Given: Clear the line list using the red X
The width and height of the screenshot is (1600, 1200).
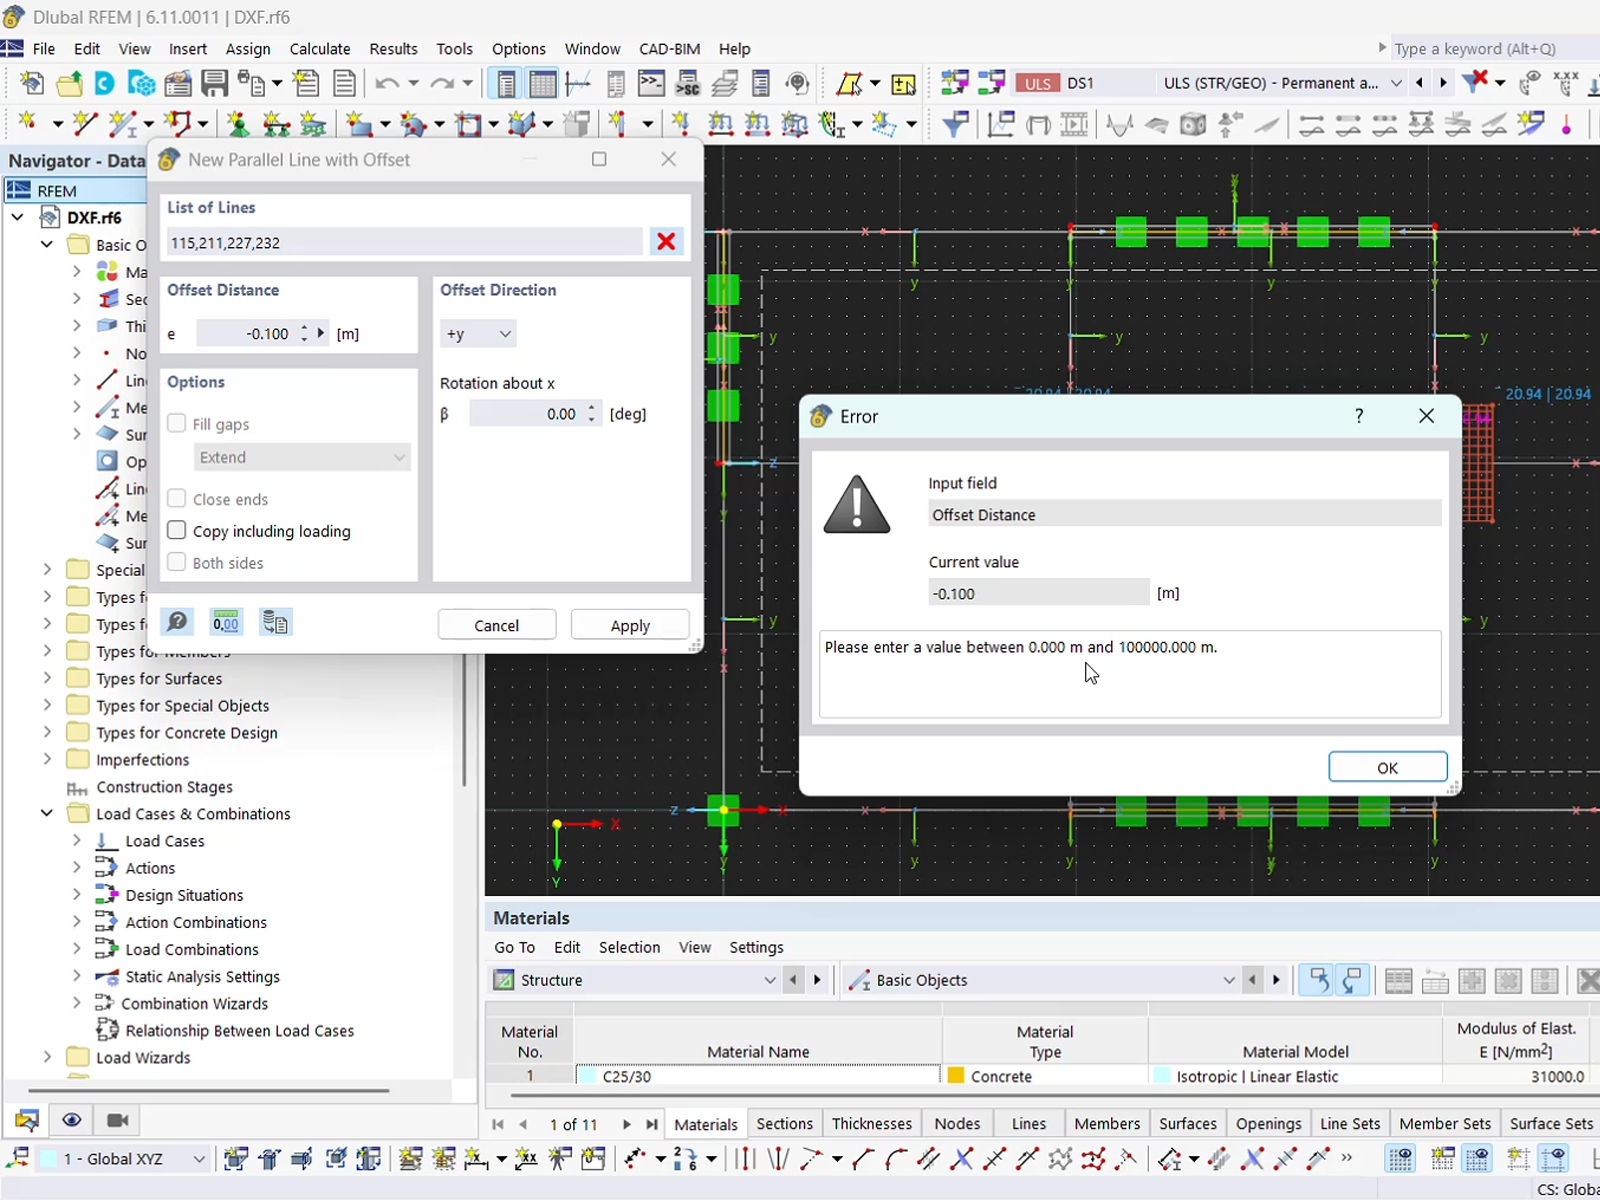Looking at the screenshot, I should [666, 241].
